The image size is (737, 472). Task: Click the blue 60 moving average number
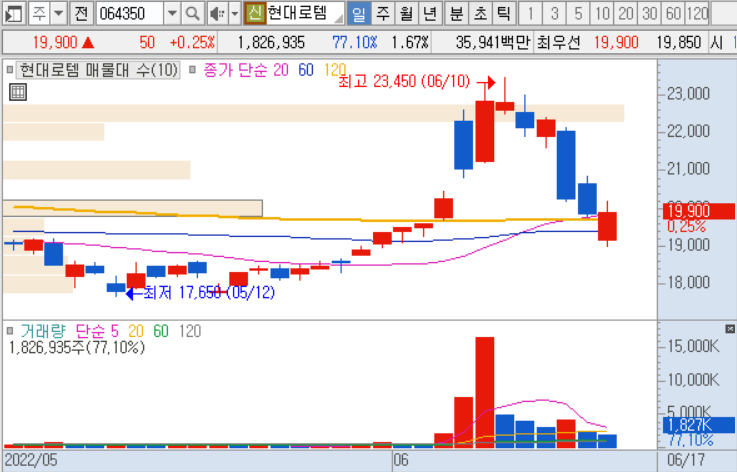[306, 70]
